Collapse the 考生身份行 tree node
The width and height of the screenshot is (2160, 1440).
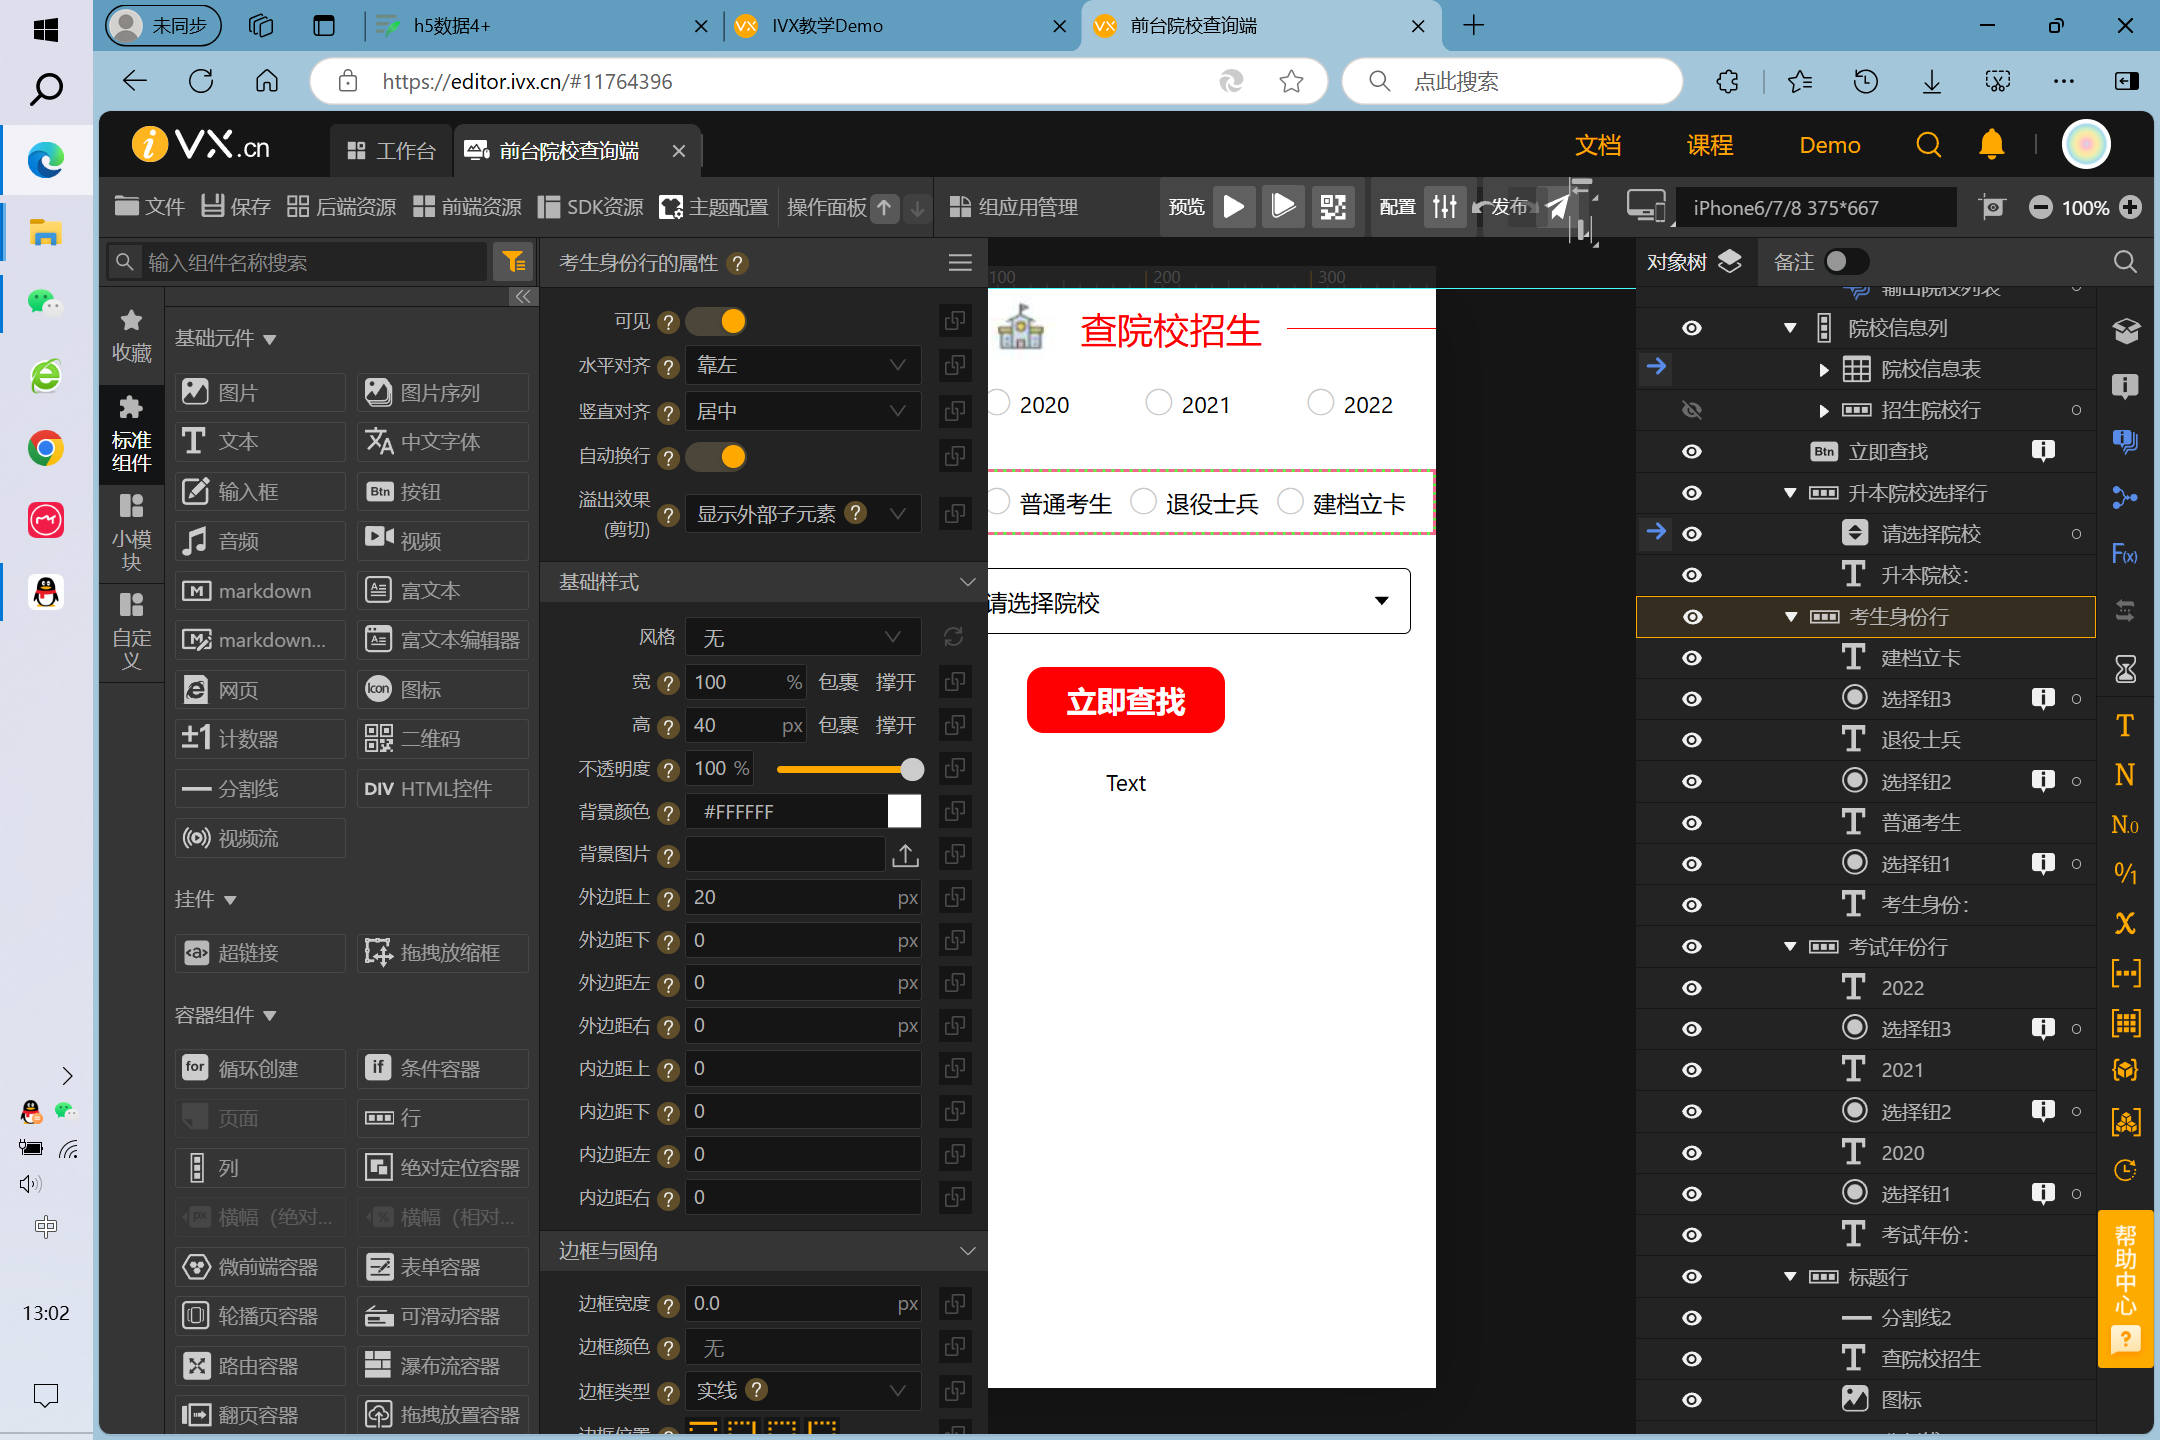tap(1791, 617)
